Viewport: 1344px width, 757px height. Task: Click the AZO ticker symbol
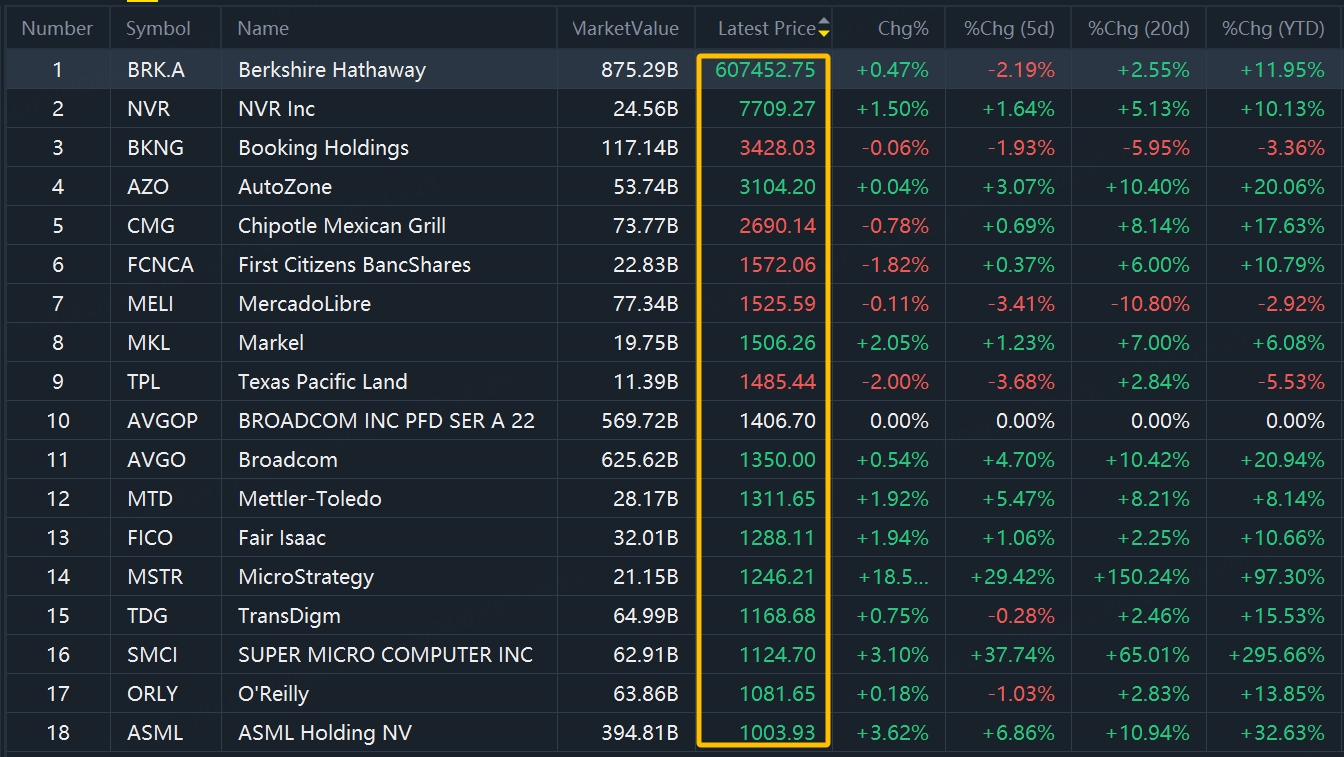click(x=148, y=187)
